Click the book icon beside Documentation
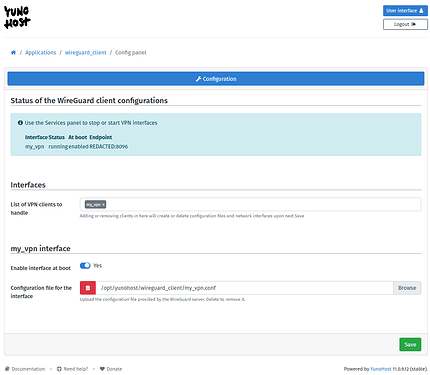The height and width of the screenshot is (375, 430). click(7, 369)
